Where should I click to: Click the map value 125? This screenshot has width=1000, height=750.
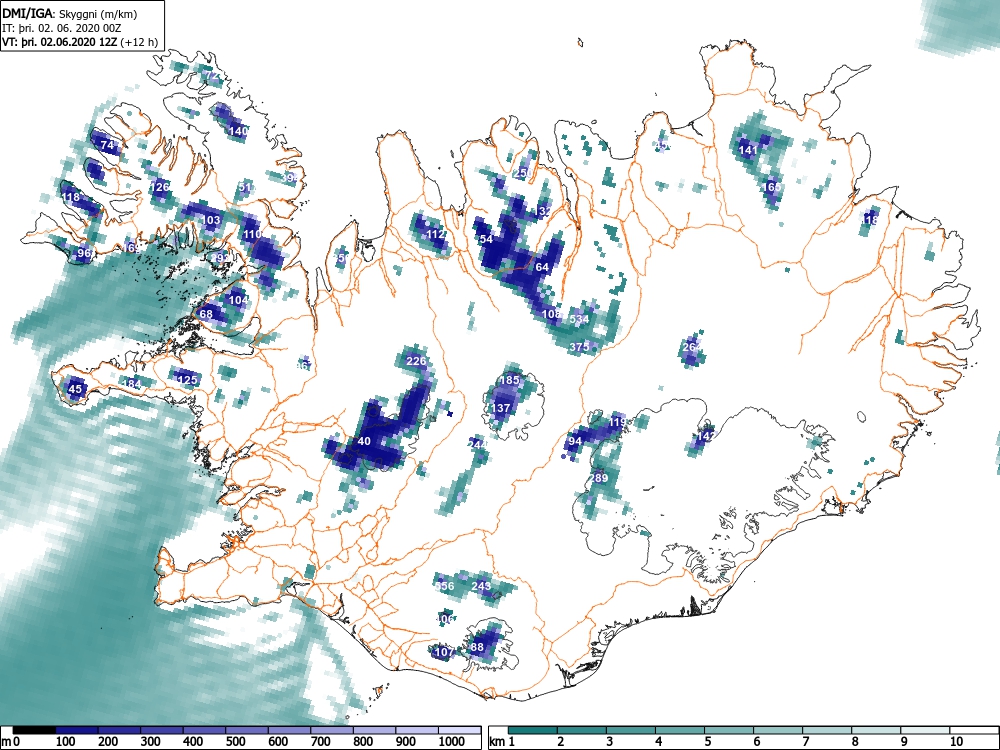point(187,380)
